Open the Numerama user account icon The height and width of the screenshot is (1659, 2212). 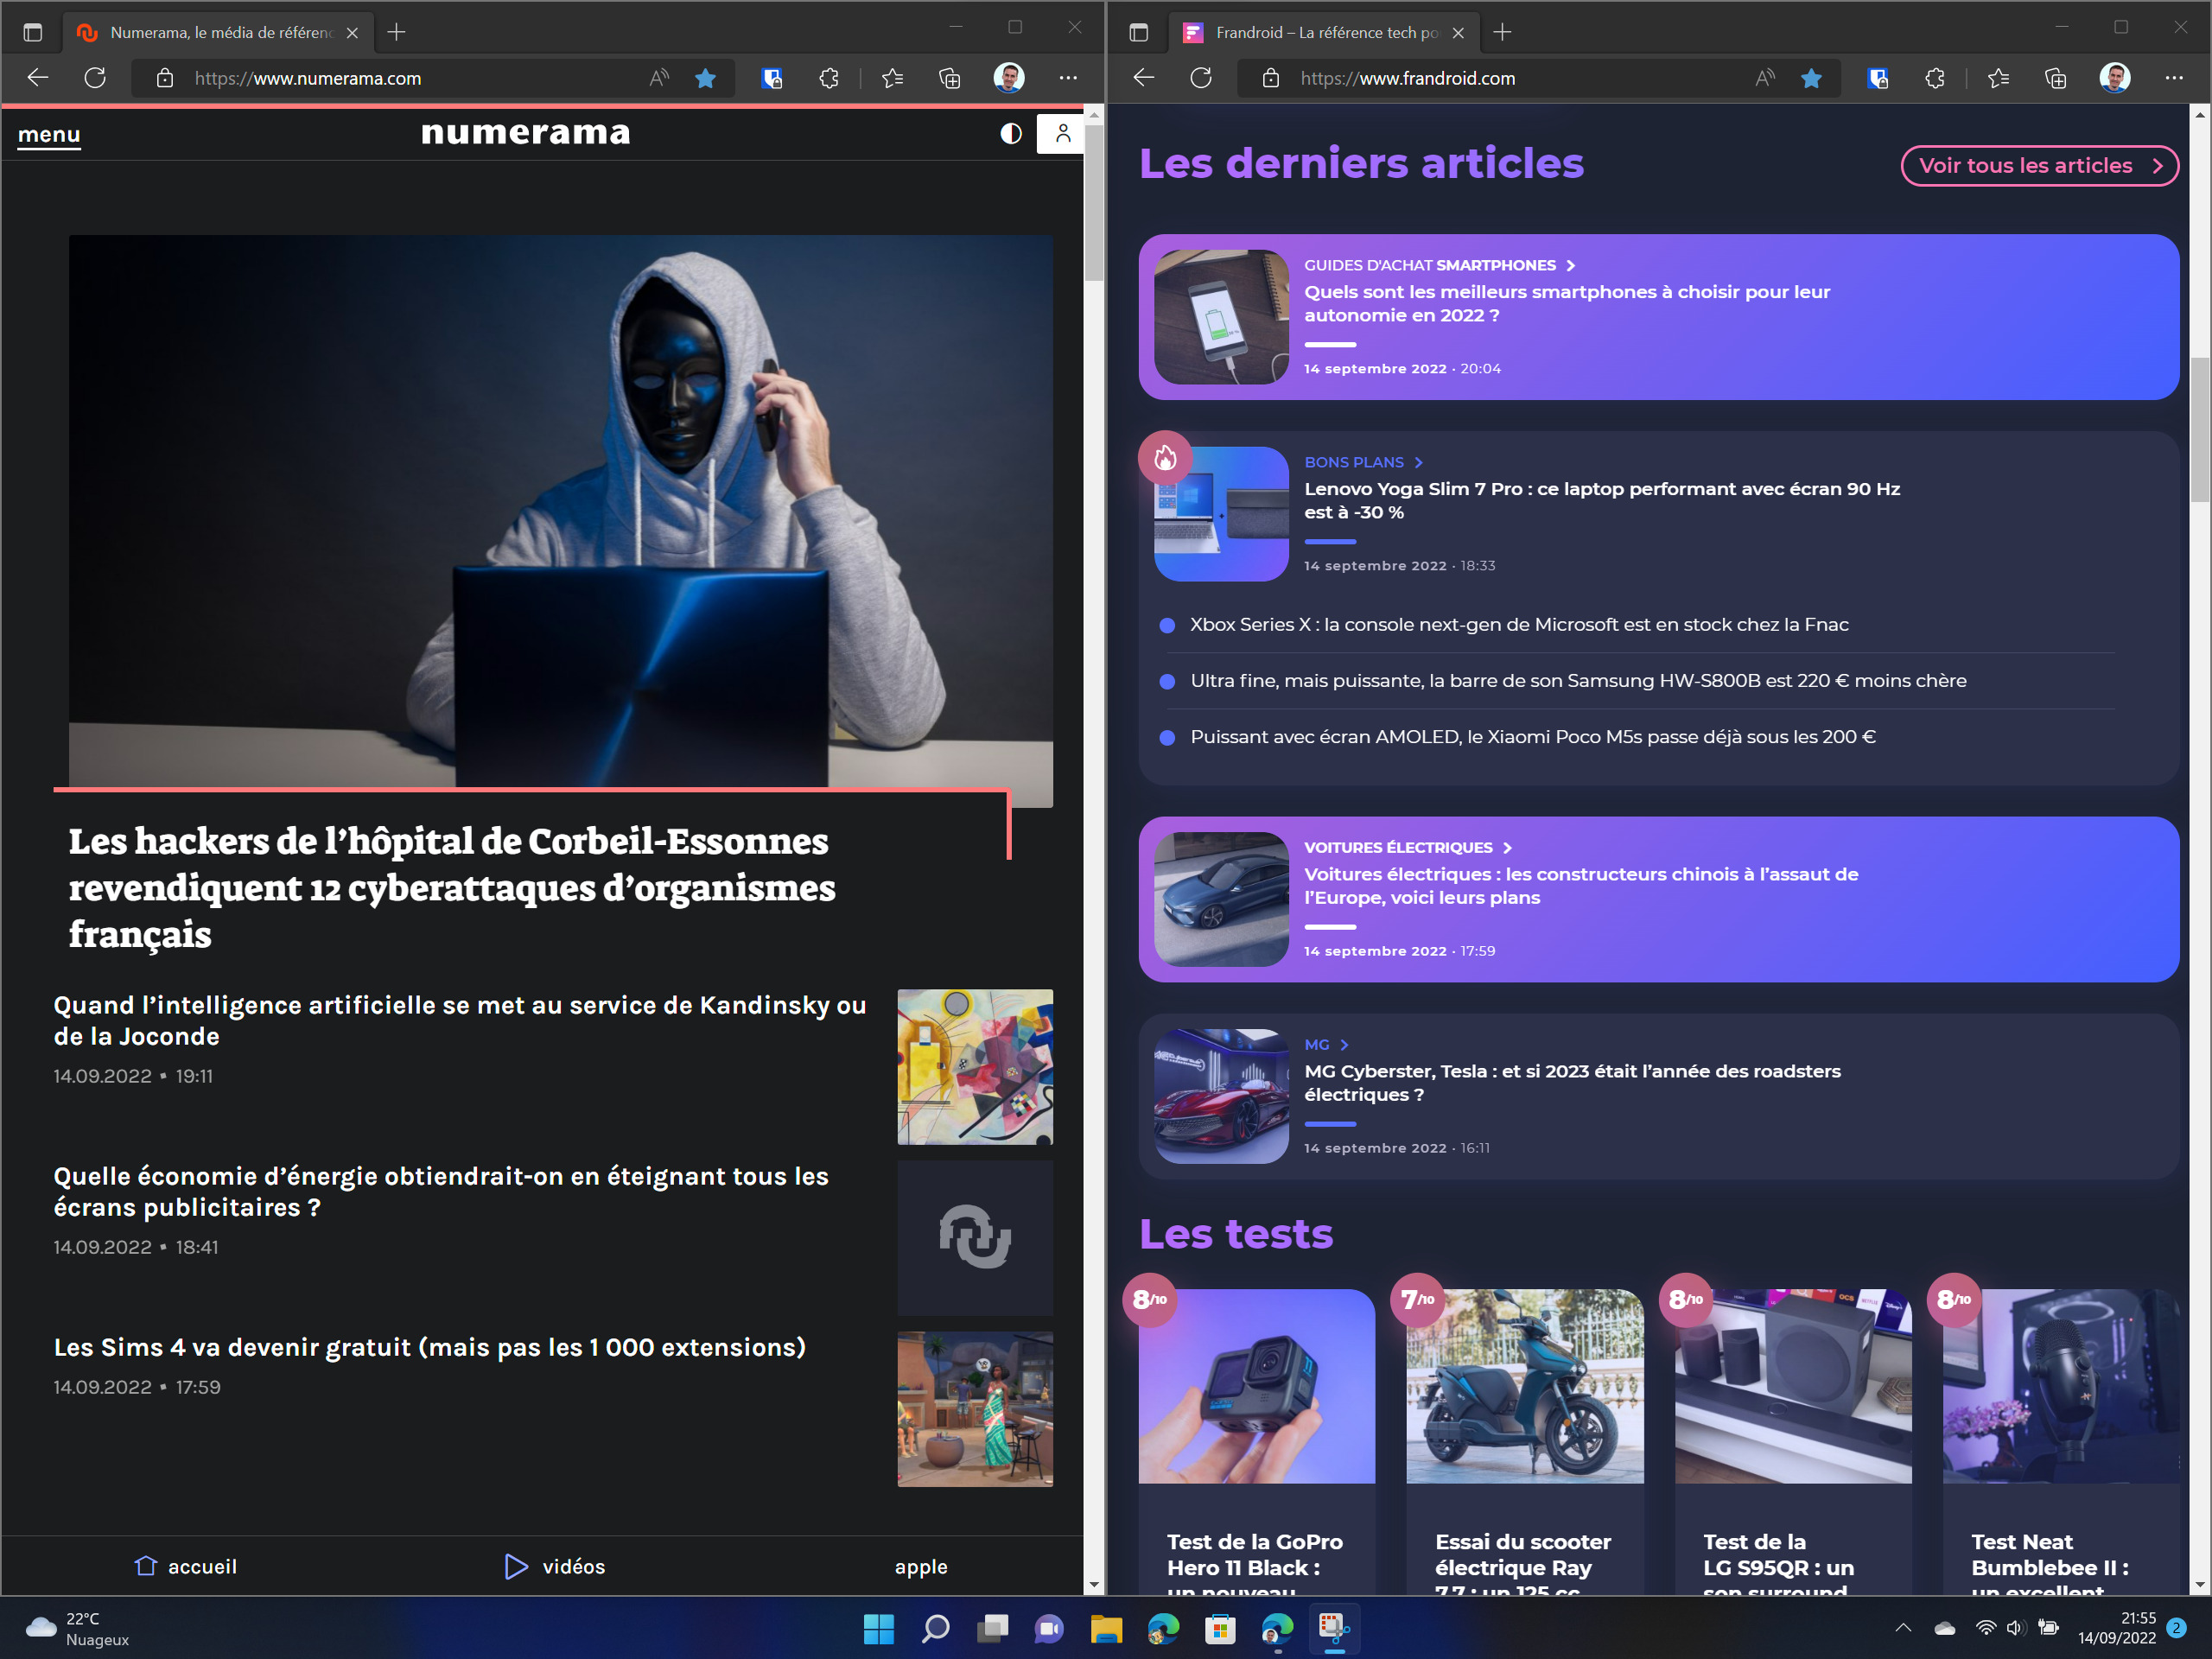(1062, 133)
